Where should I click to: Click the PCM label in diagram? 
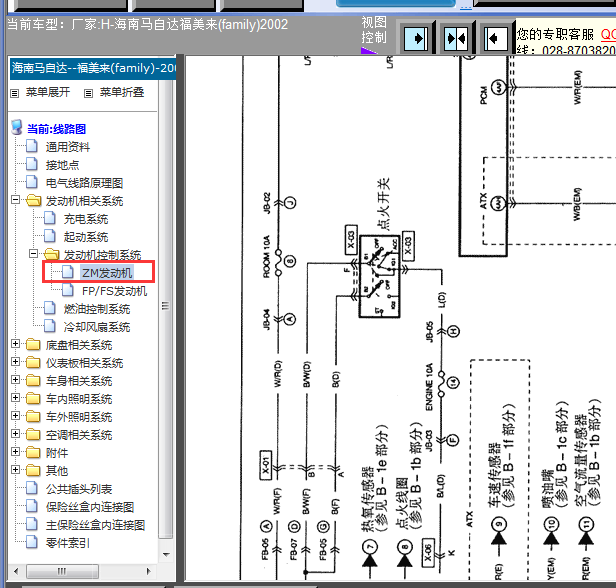(x=483, y=95)
